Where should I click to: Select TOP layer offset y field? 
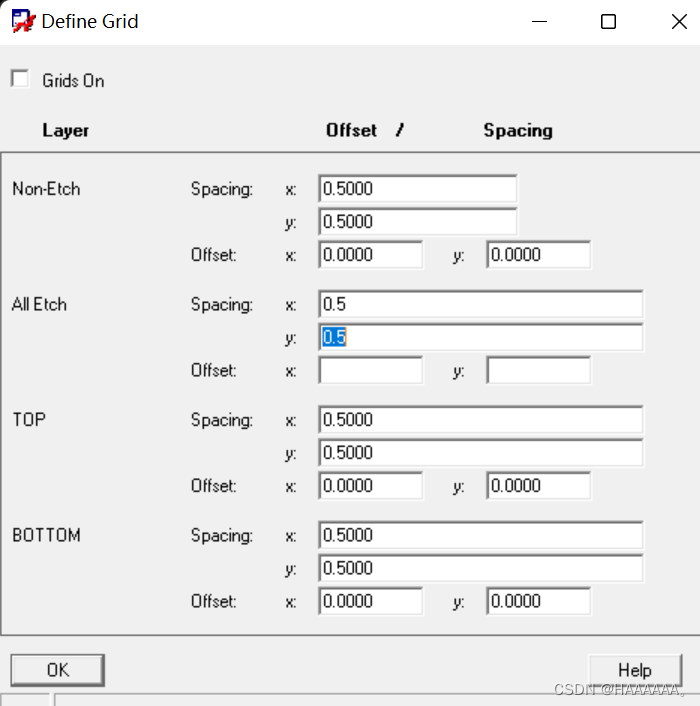(x=538, y=486)
